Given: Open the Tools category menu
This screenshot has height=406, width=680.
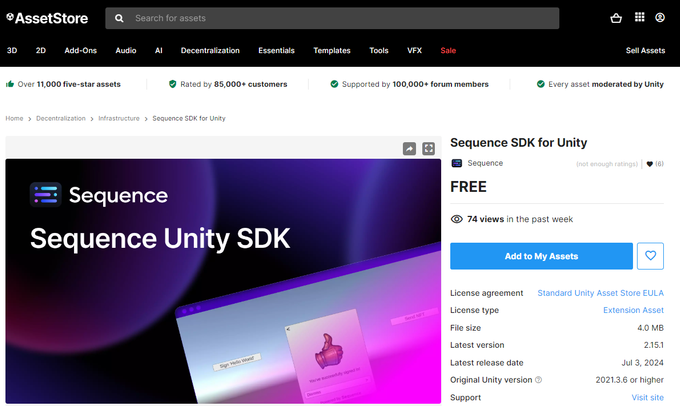Looking at the screenshot, I should tap(379, 50).
